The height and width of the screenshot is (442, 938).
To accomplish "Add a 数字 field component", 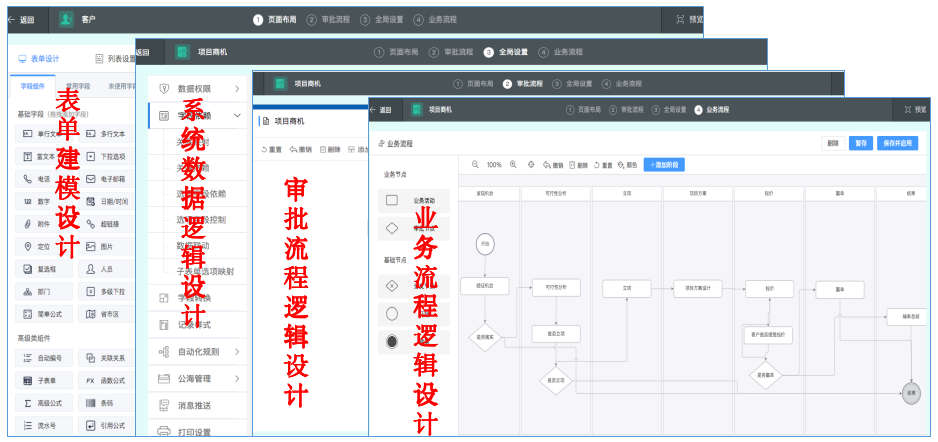I will coord(44,202).
